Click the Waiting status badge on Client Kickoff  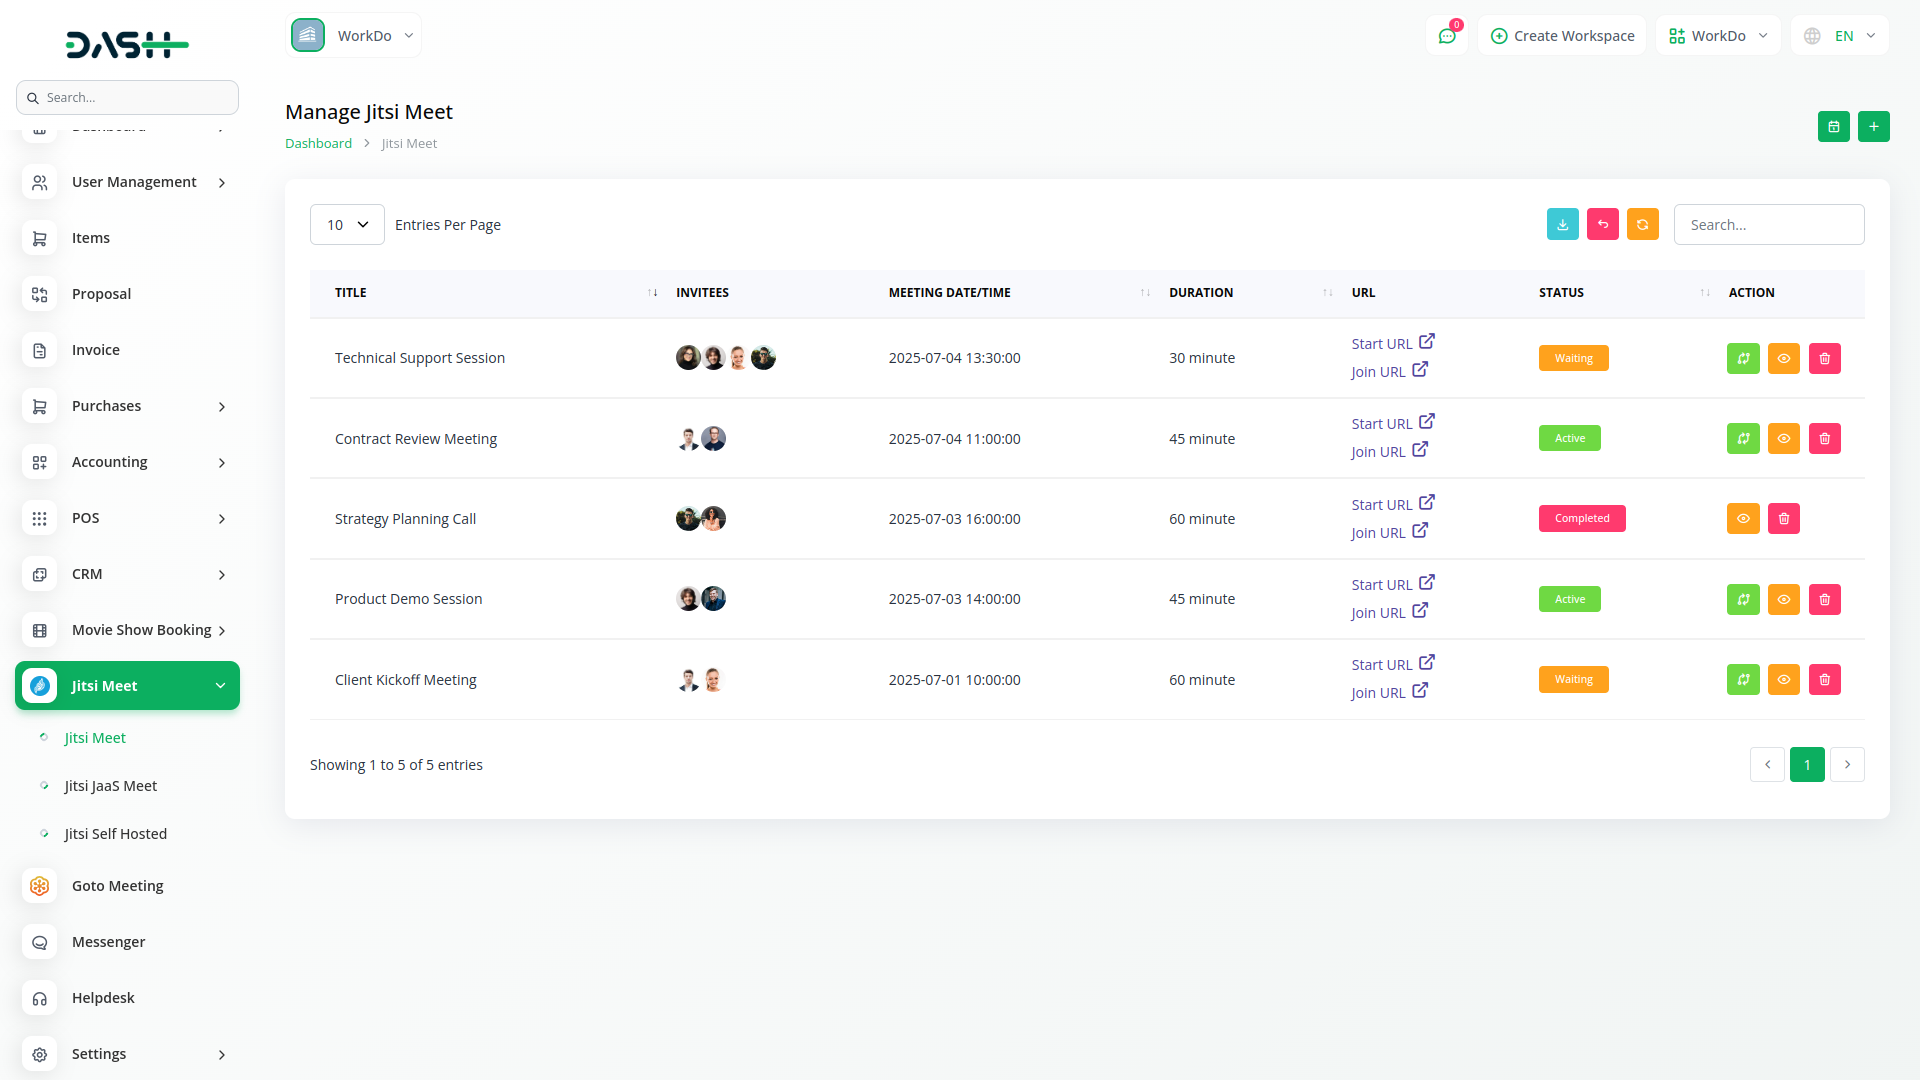(1573, 680)
